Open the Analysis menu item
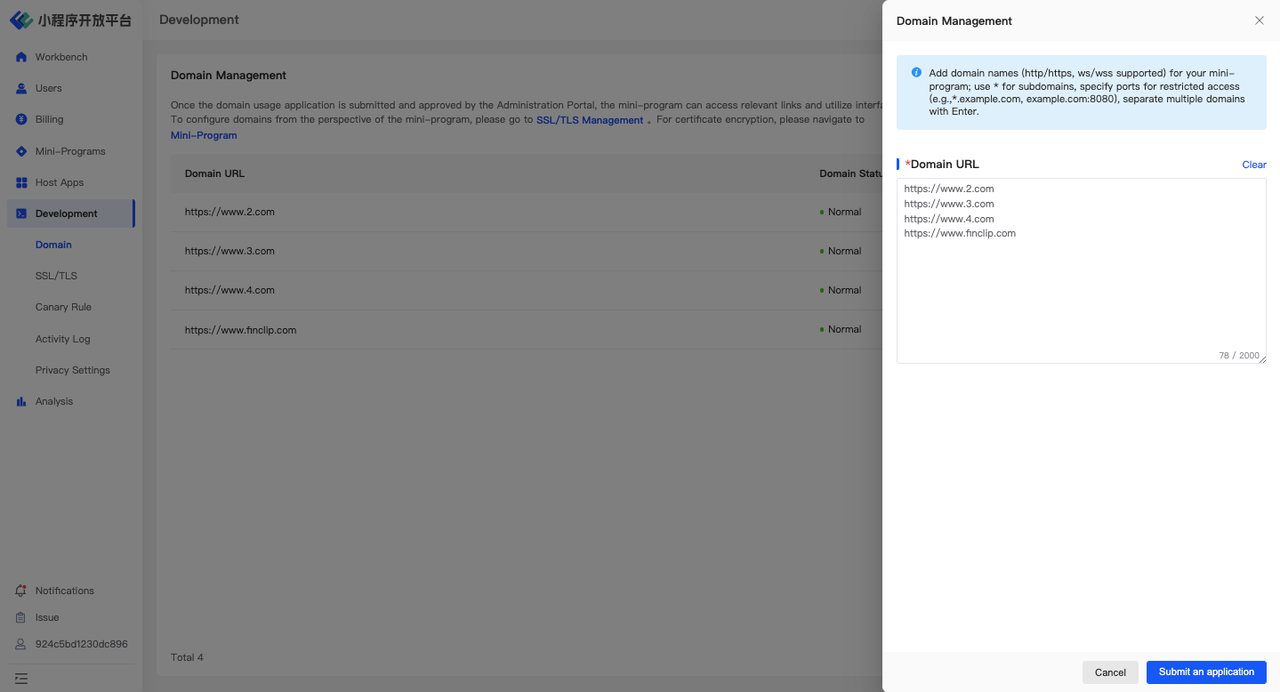 [x=70, y=401]
